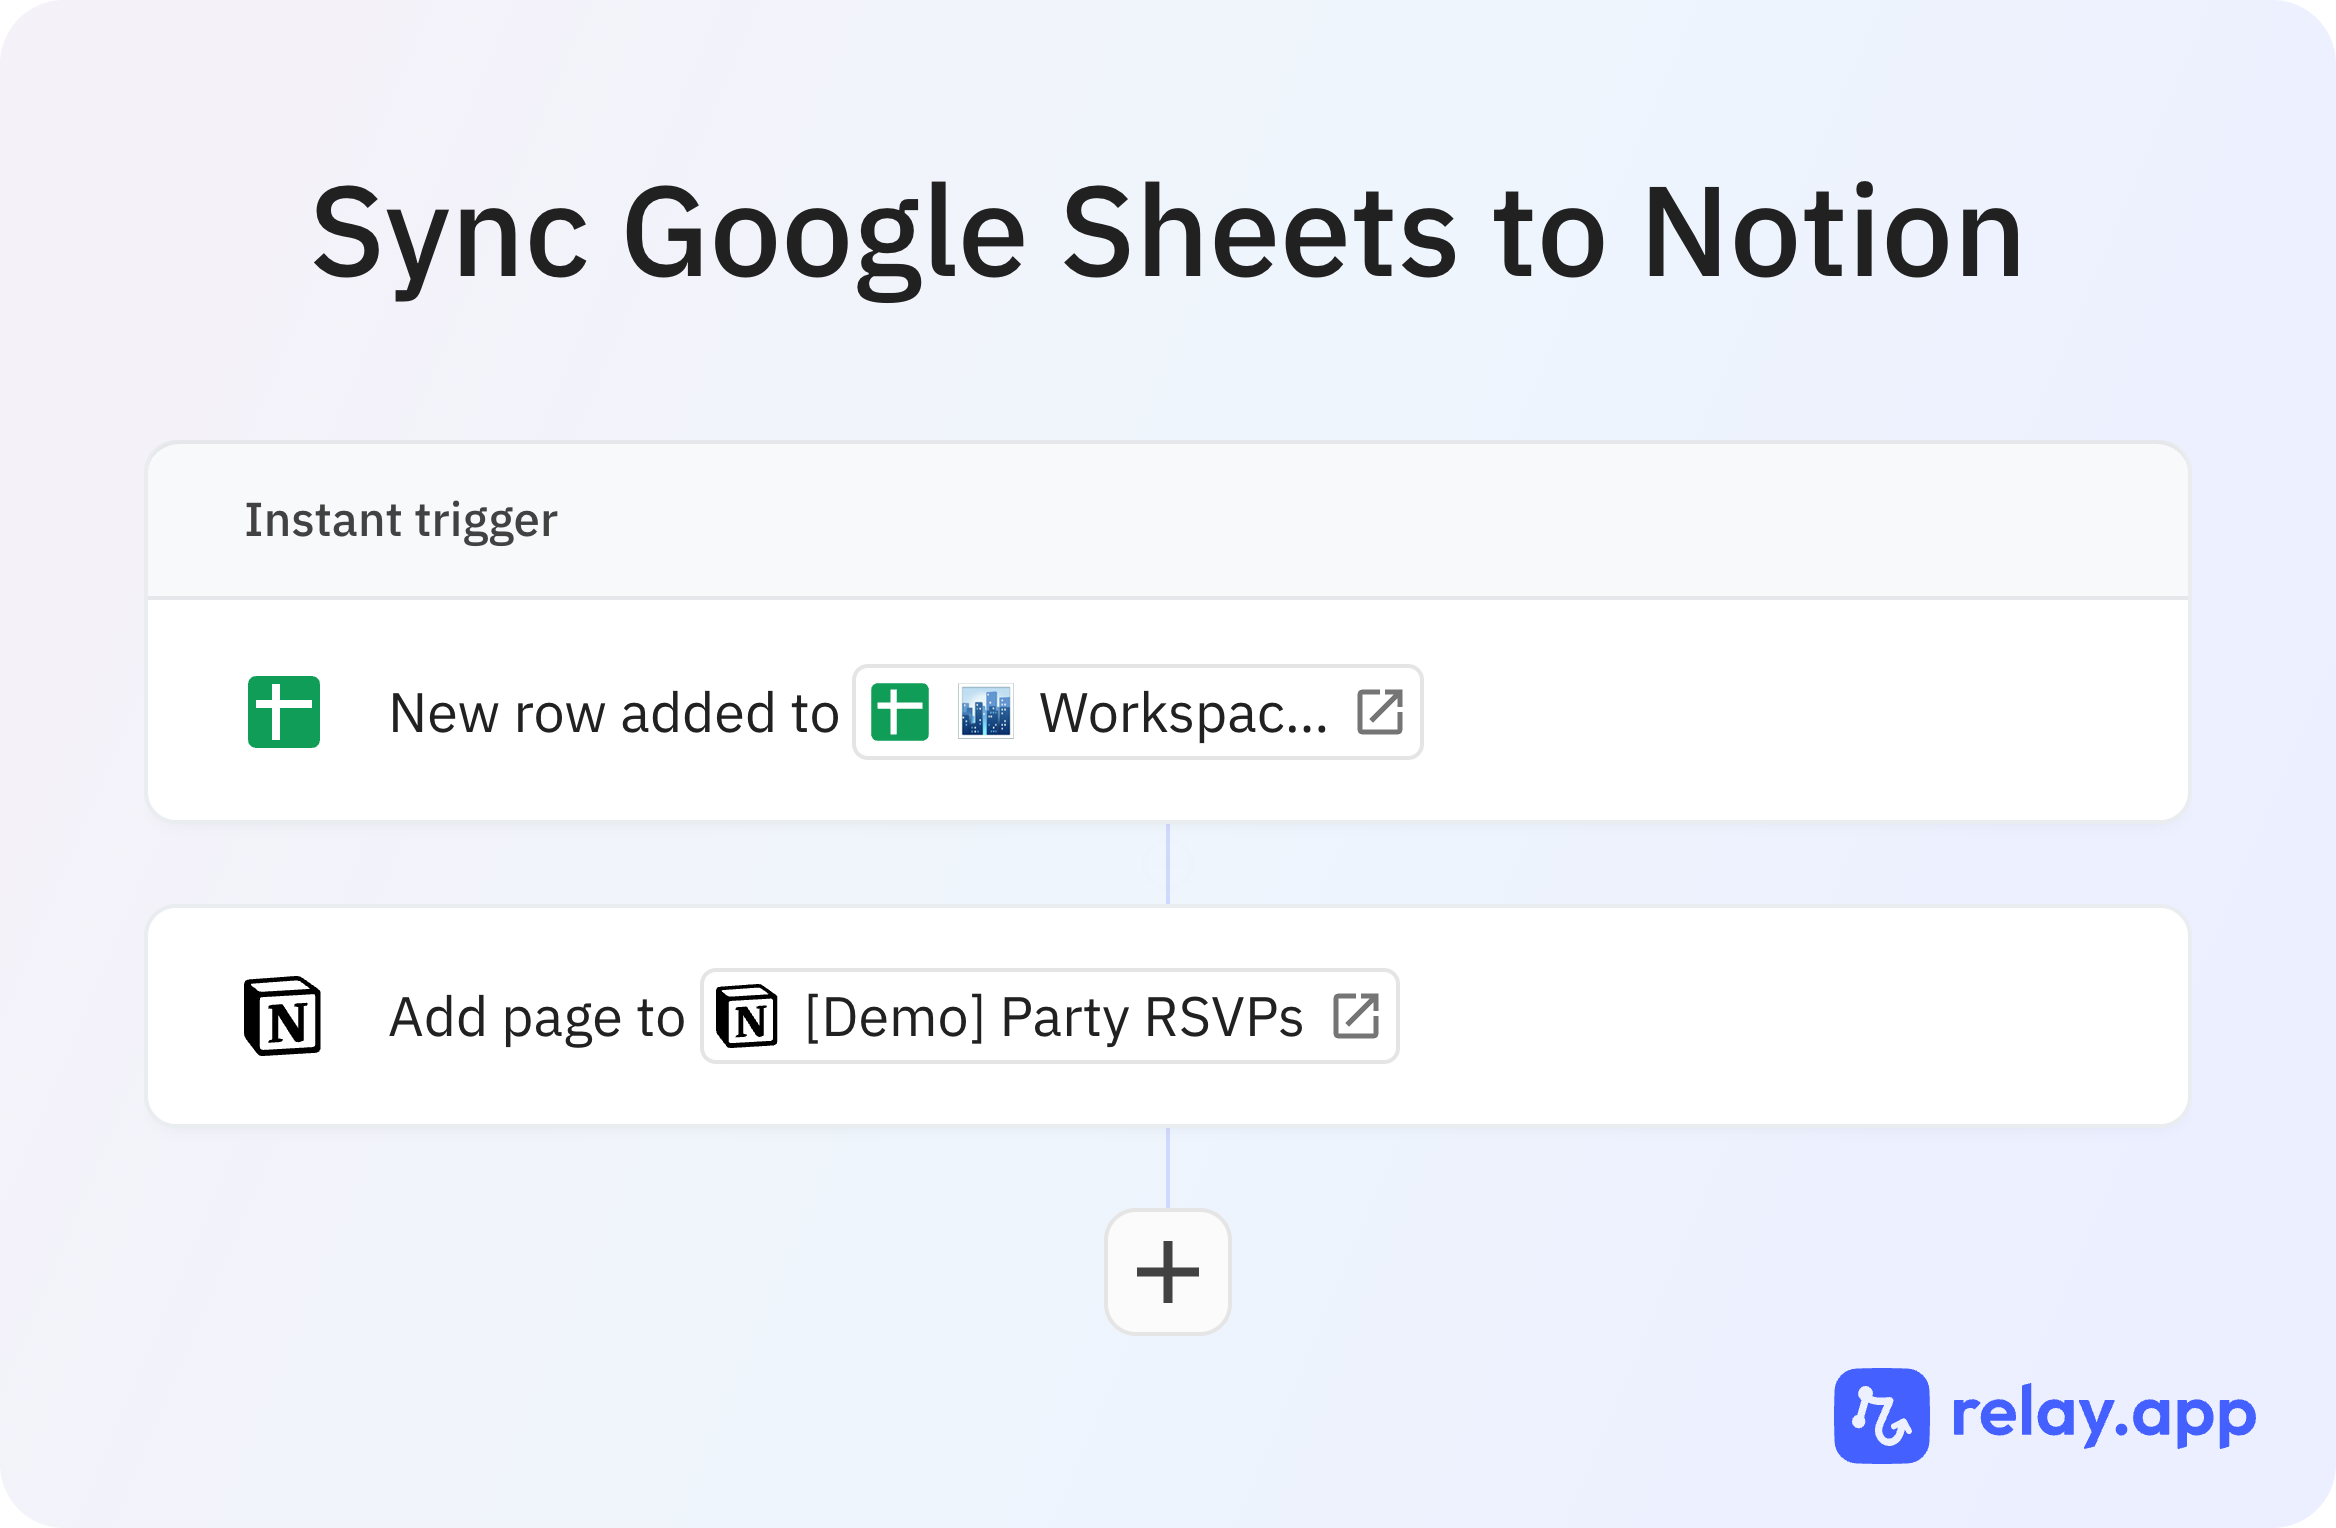Click the plus button to add step
2336x1528 pixels.
[x=1167, y=1272]
